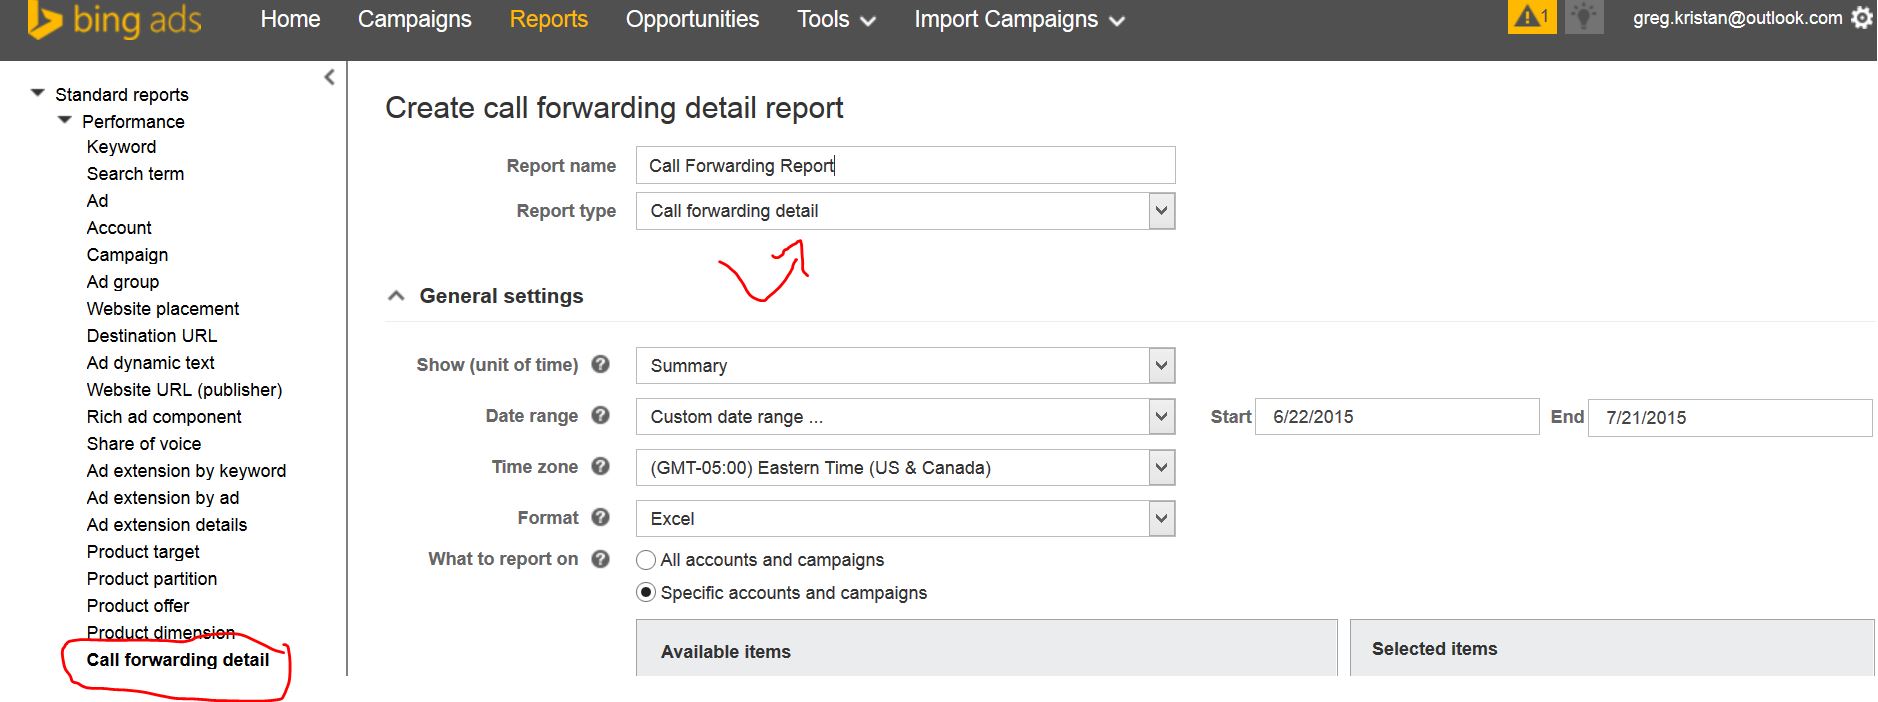1878x702 pixels.
Task: Open the Show (unit of time) Summary dropdown
Action: 905,366
